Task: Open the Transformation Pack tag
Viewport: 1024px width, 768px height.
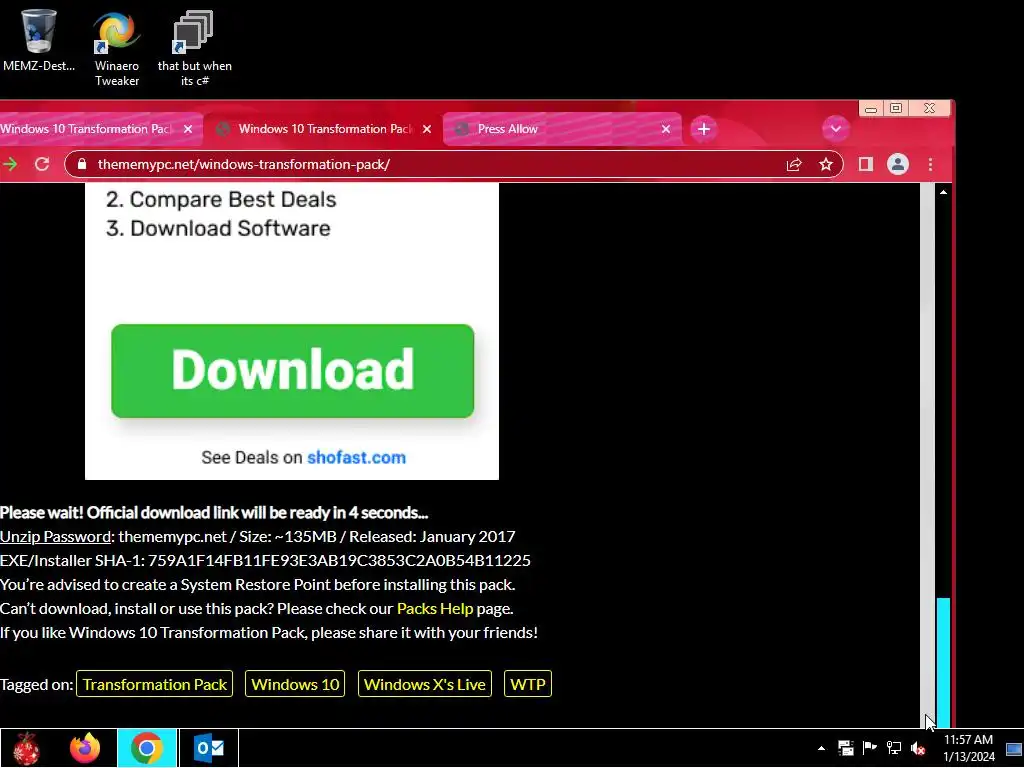Action: click(x=154, y=684)
